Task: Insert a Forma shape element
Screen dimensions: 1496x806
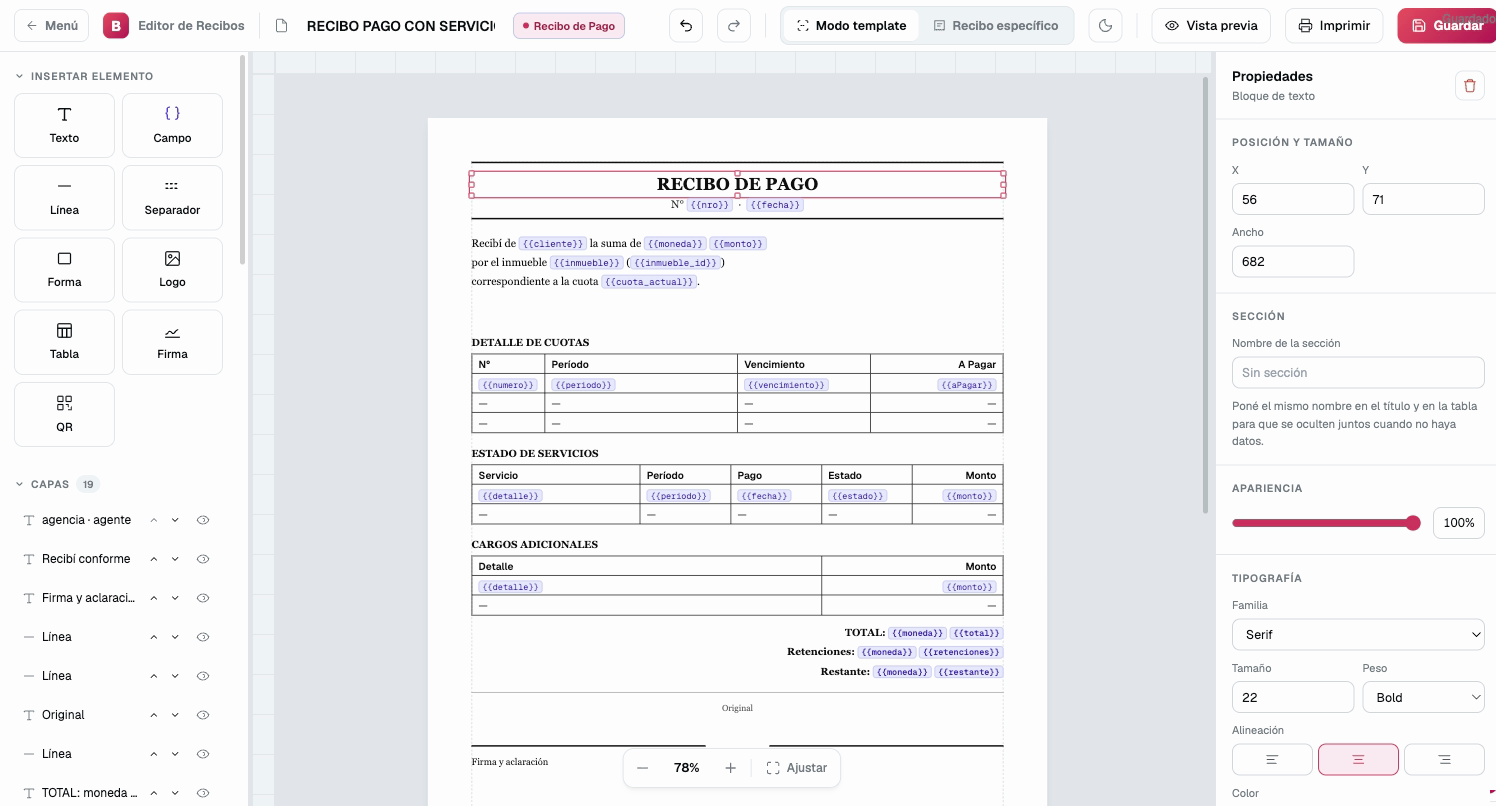Action: [x=64, y=270]
